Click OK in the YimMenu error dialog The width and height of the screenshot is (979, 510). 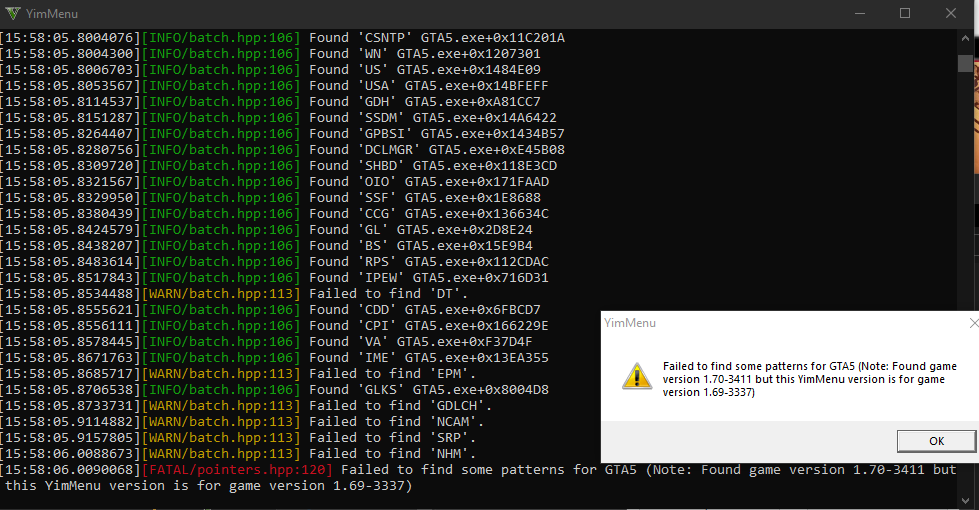[x=936, y=441]
